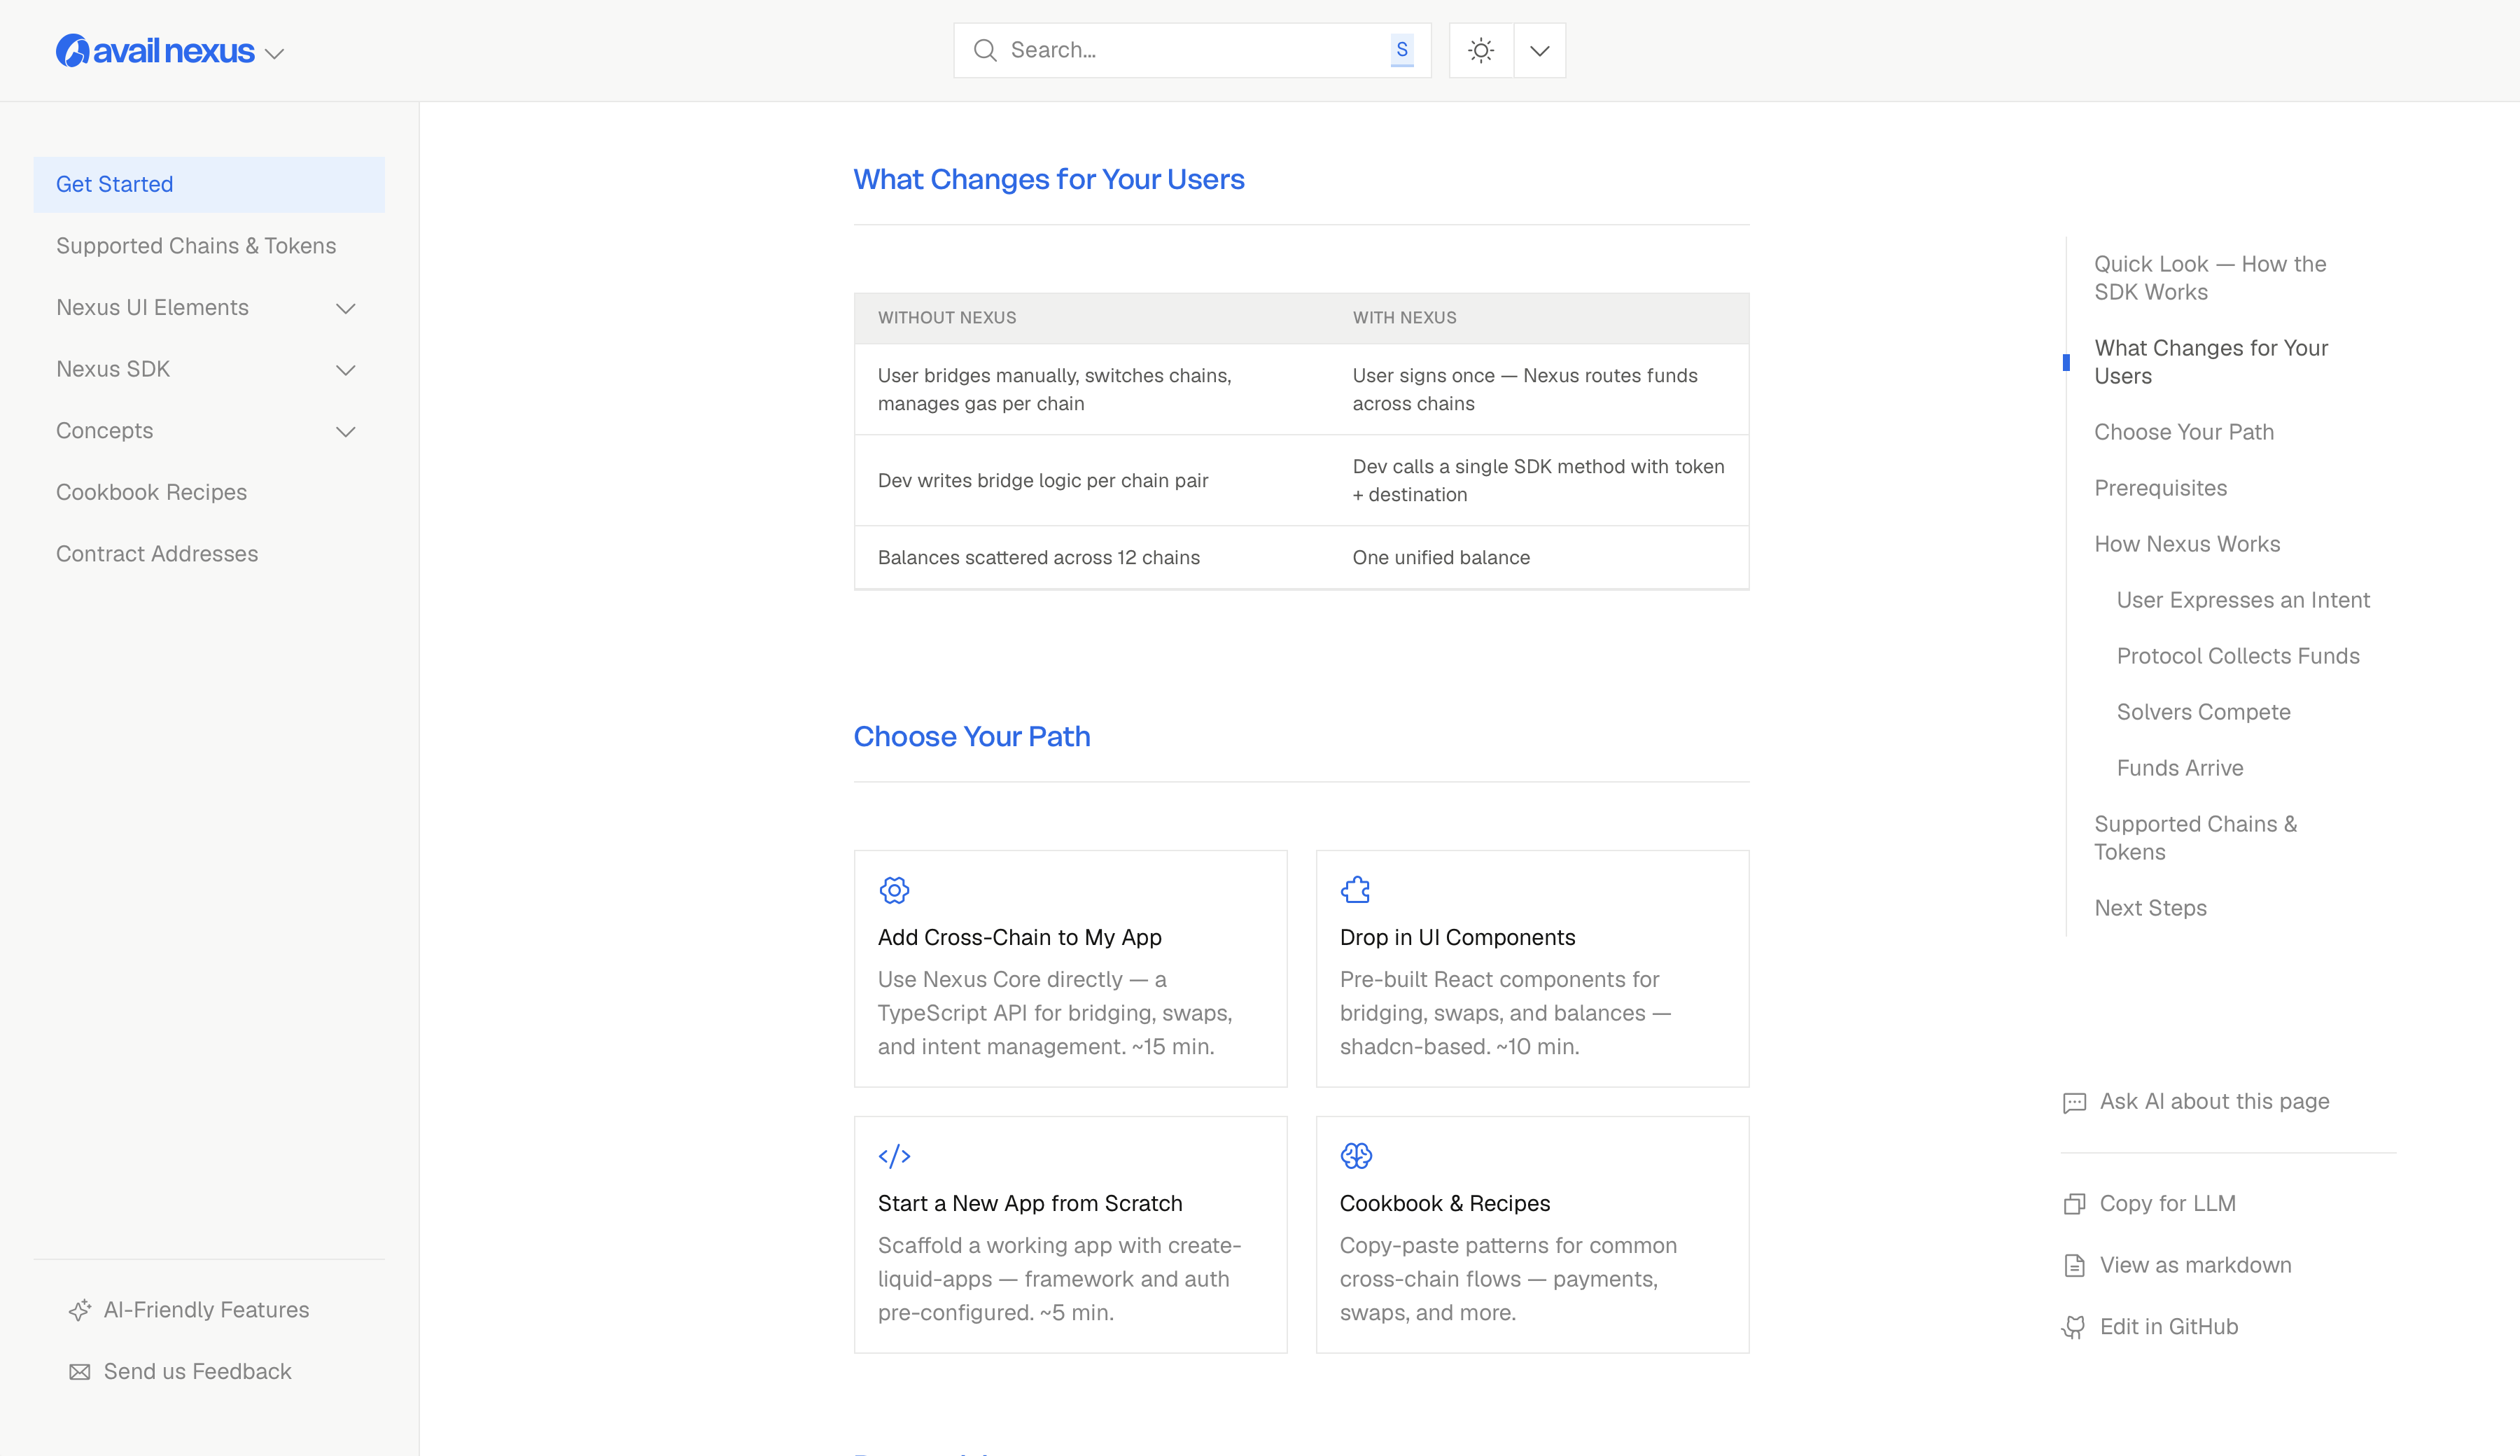The width and height of the screenshot is (2520, 1456).
Task: Open the product switcher chevron beside the logo
Action: pyautogui.click(x=275, y=53)
